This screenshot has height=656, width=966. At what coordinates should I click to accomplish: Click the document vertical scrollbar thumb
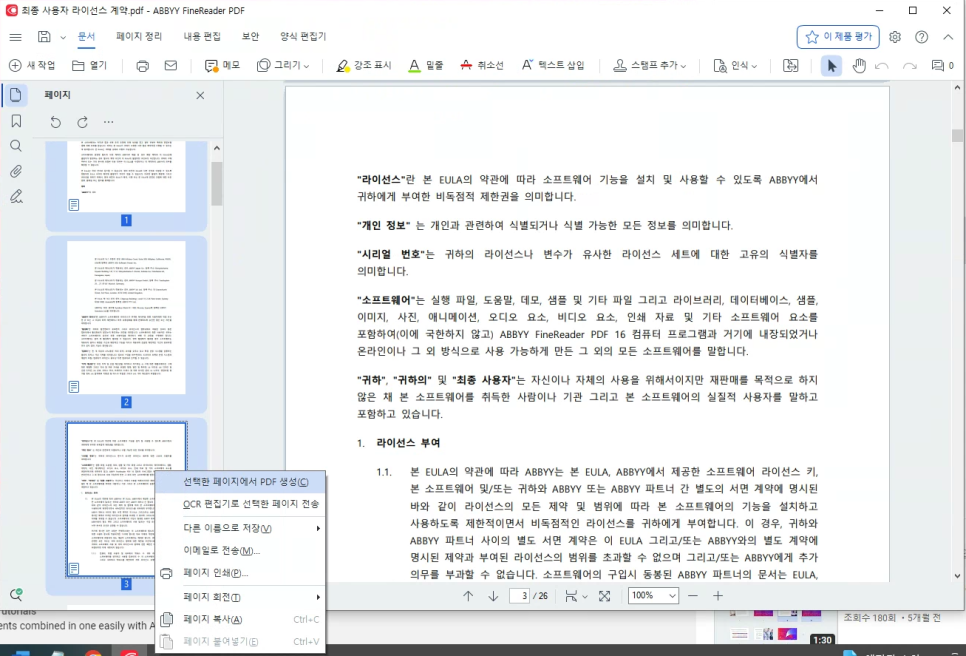pyautogui.click(x=957, y=136)
